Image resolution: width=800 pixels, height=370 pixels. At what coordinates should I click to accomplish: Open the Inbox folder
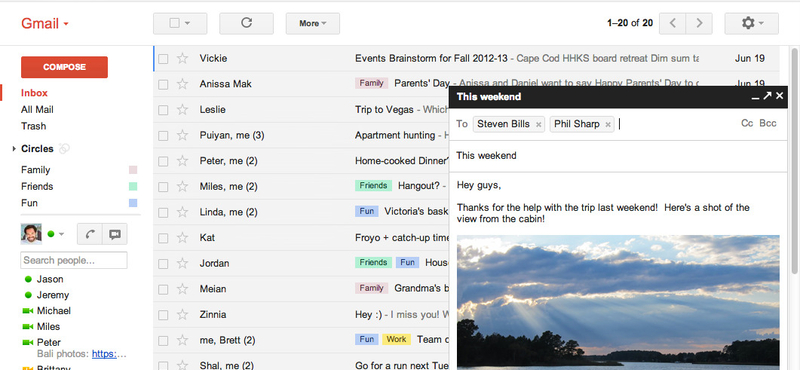[34, 93]
